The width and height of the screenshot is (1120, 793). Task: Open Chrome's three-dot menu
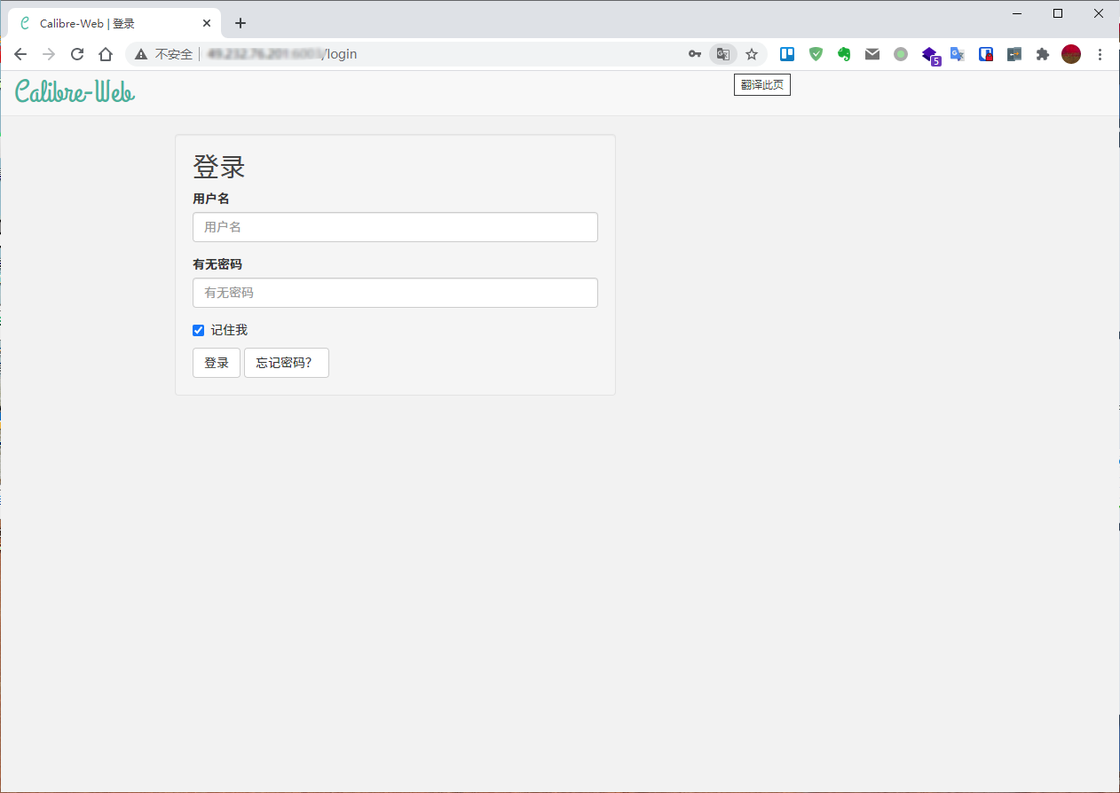(x=1100, y=54)
